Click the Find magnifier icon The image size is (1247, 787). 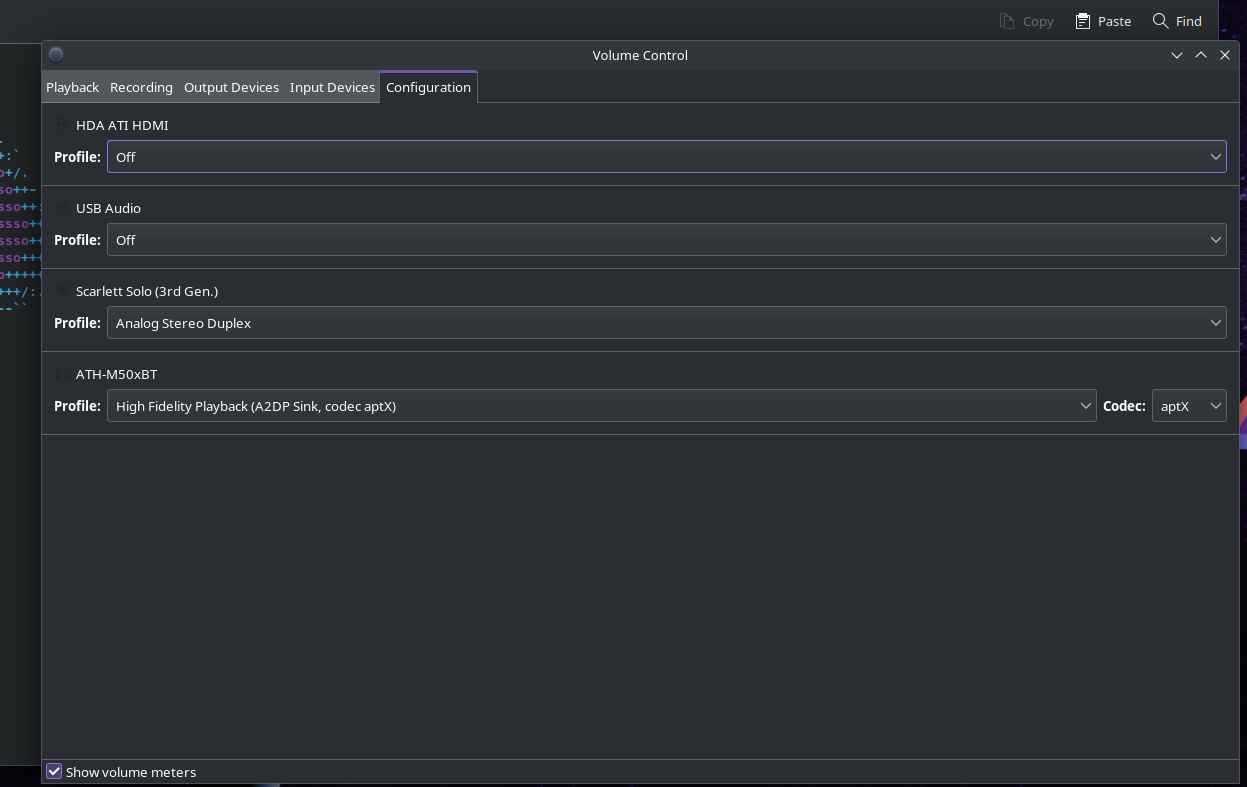(x=1160, y=21)
